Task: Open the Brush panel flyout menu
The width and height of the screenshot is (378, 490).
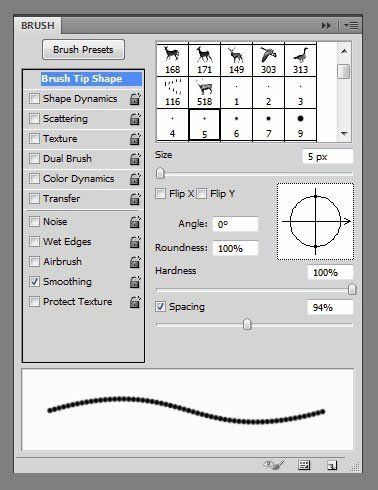Action: coord(351,25)
